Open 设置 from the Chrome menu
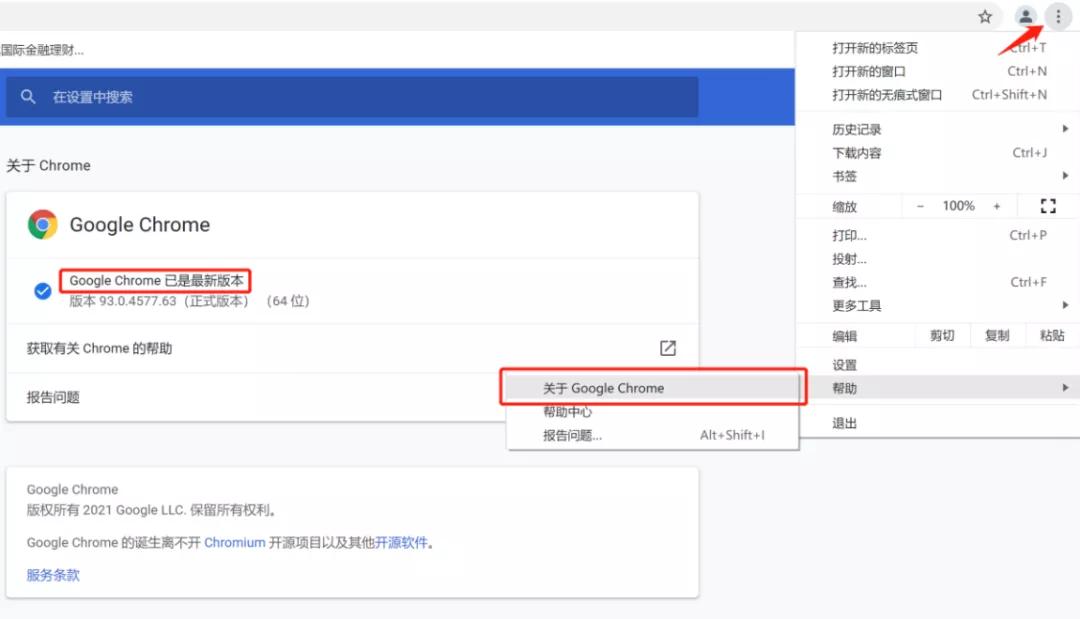The width and height of the screenshot is (1080, 619). coord(938,365)
